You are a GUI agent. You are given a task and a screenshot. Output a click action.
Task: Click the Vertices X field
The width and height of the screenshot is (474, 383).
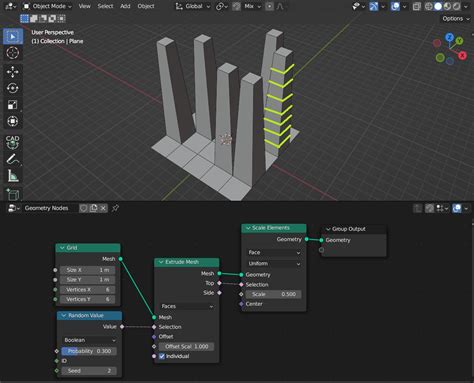pos(88,290)
